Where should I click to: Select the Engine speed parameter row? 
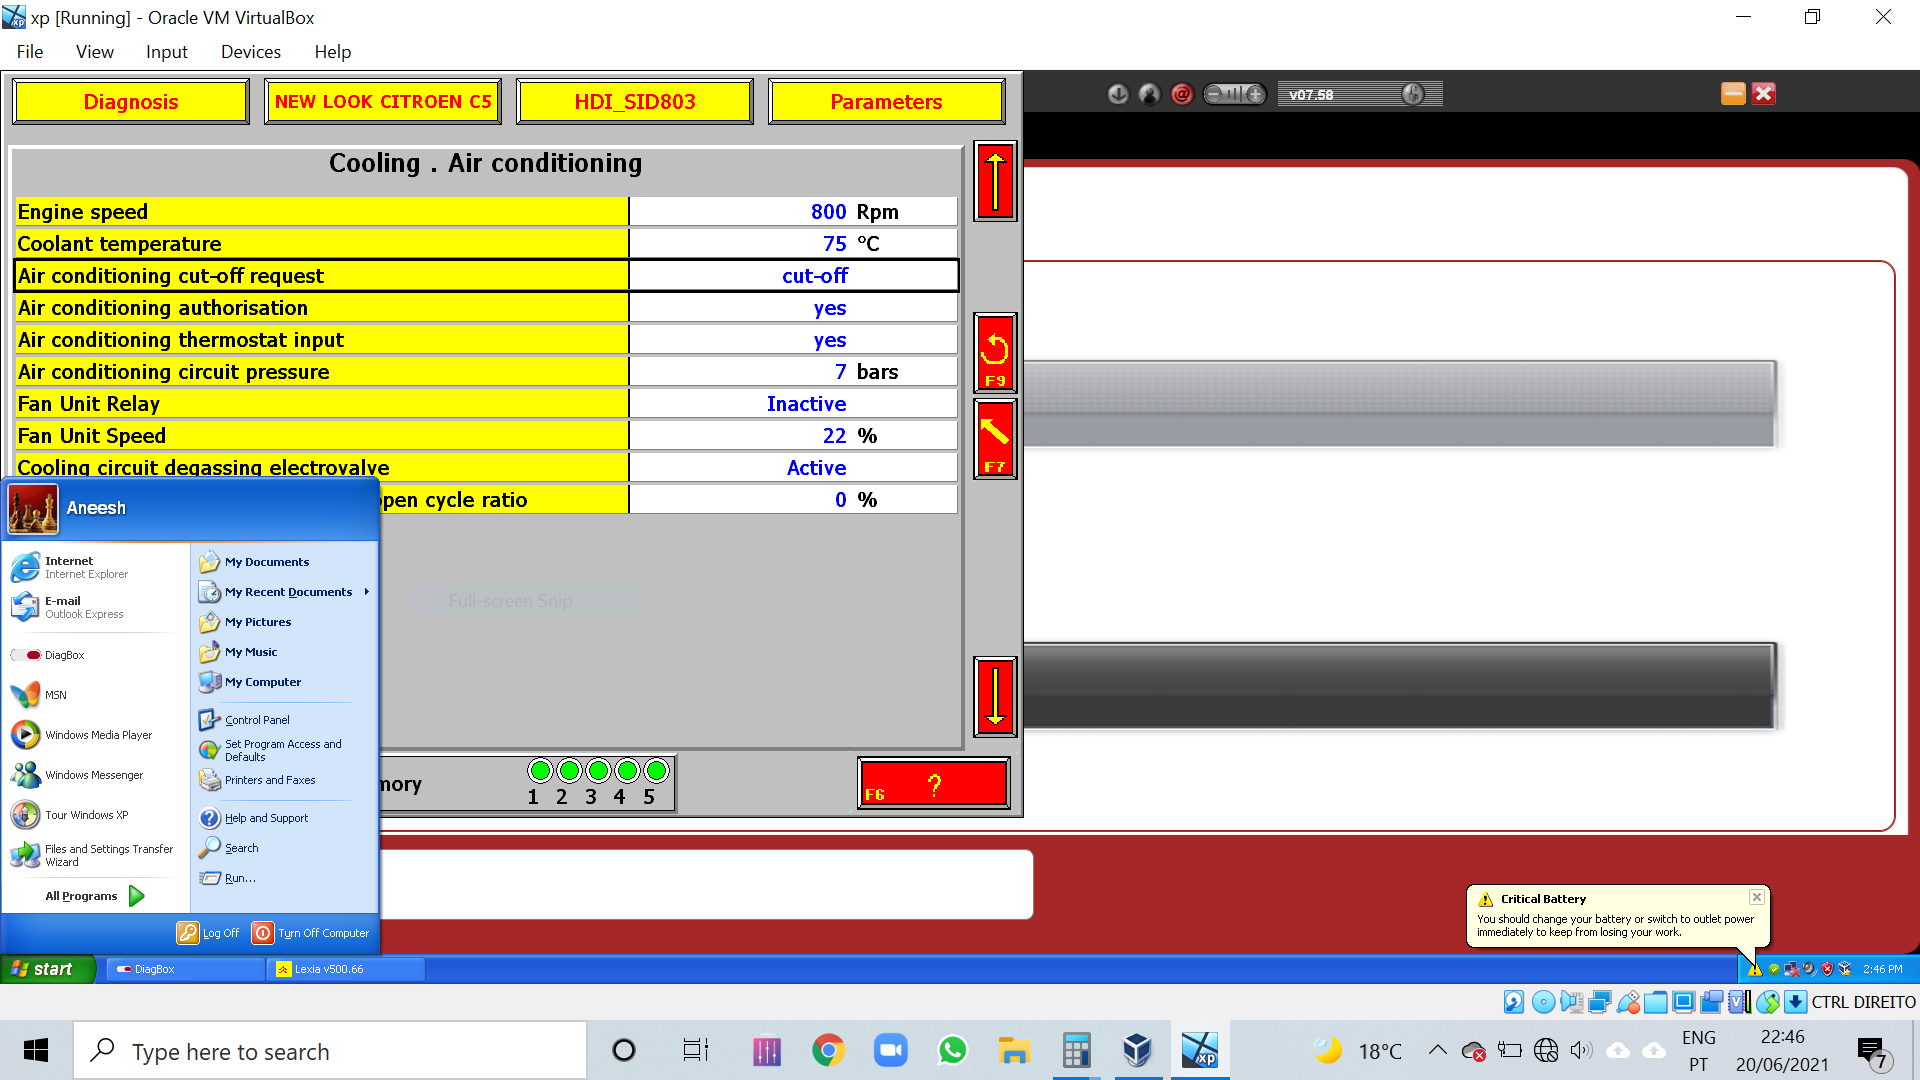click(487, 212)
